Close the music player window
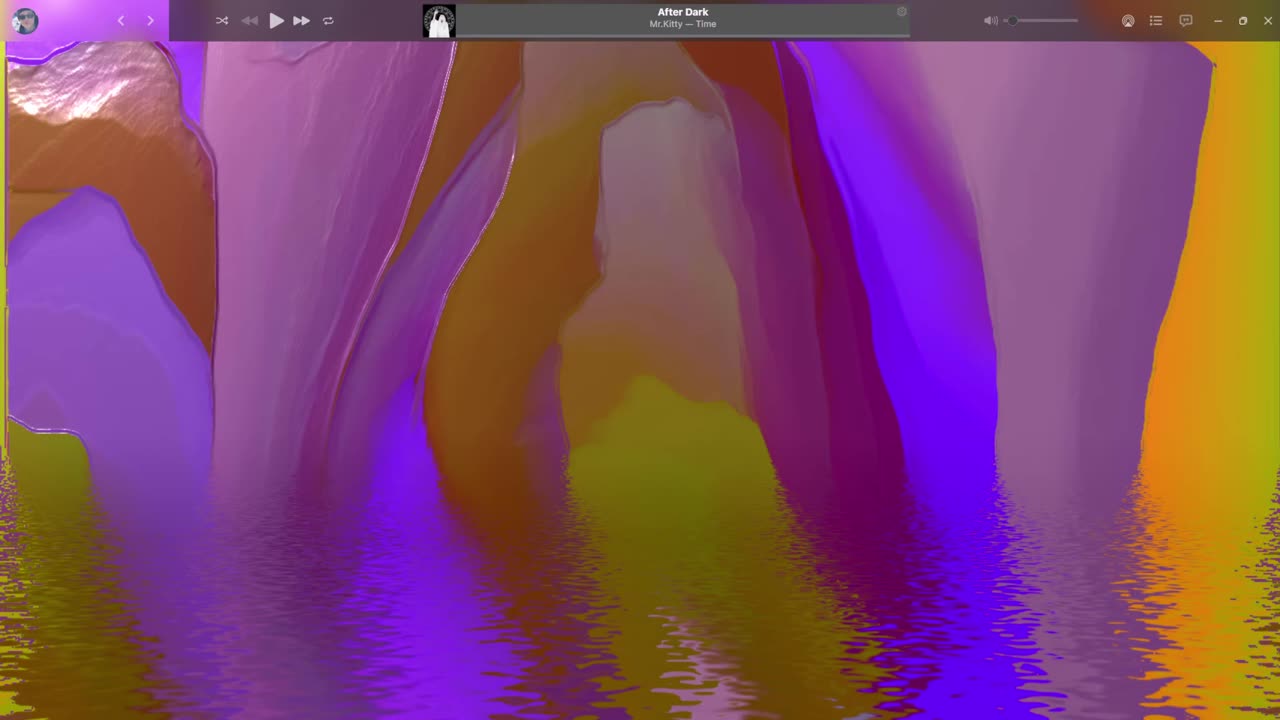 tap(1268, 20)
